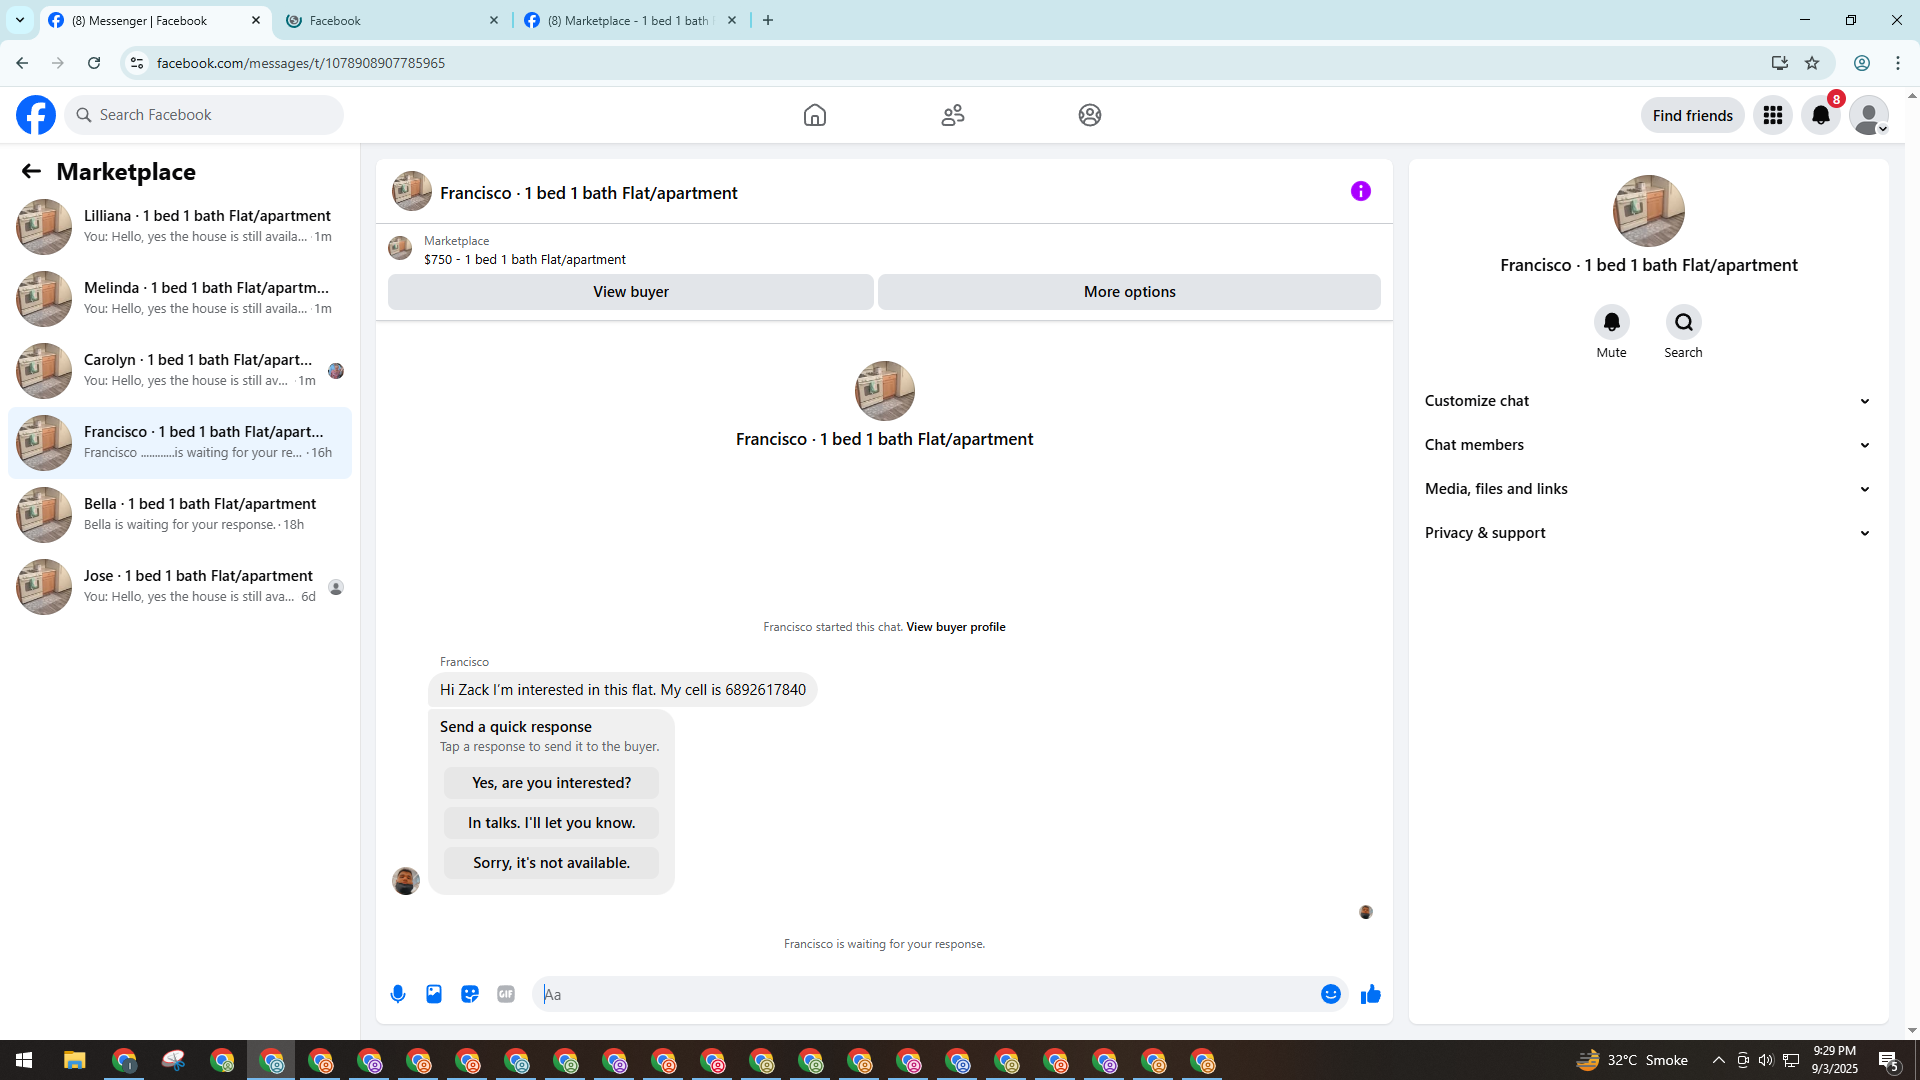Click the volume icon in system tray

tap(1766, 1060)
